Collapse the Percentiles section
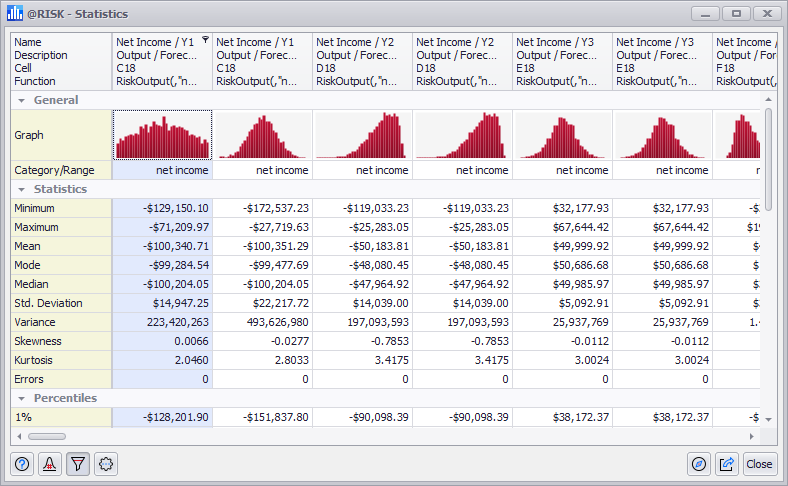The width and height of the screenshot is (788, 486). coord(20,398)
